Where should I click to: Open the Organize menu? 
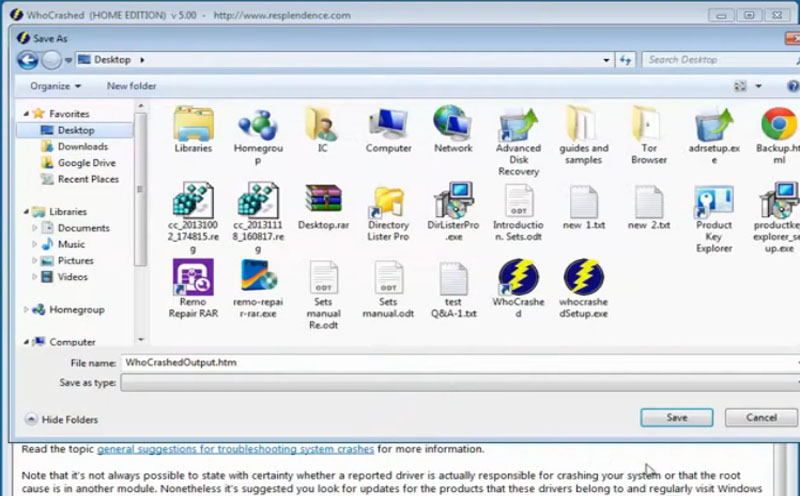click(x=55, y=86)
